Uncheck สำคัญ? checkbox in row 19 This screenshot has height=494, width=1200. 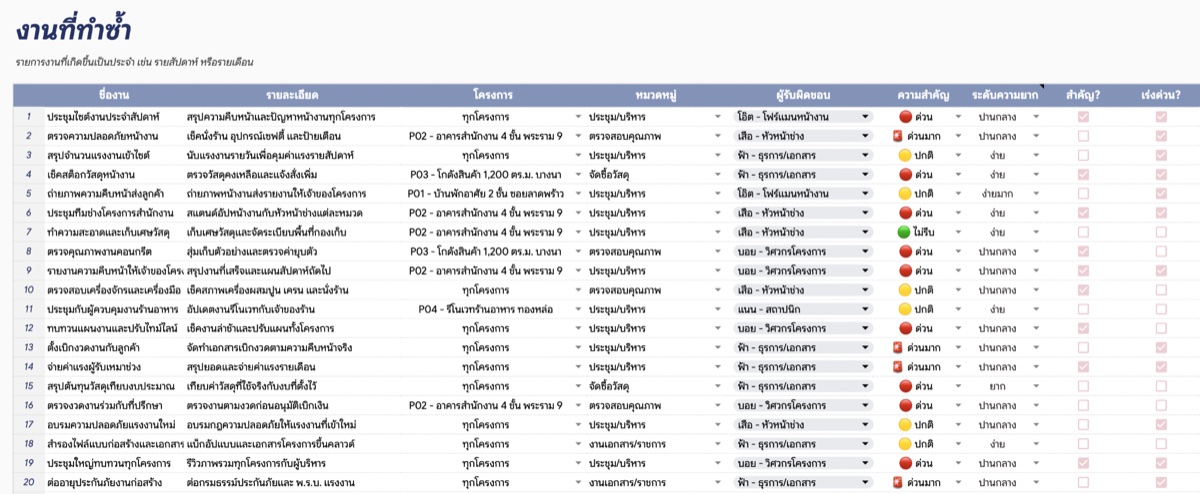pyautogui.click(x=1083, y=463)
